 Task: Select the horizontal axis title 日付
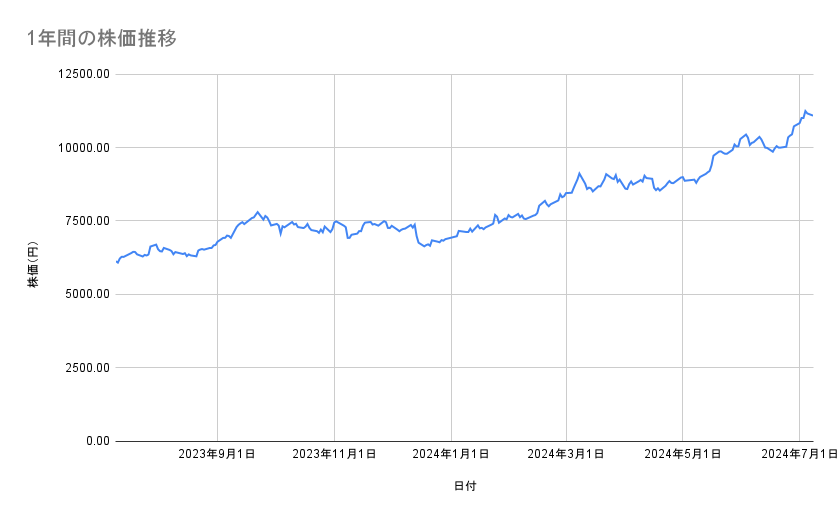(x=465, y=486)
